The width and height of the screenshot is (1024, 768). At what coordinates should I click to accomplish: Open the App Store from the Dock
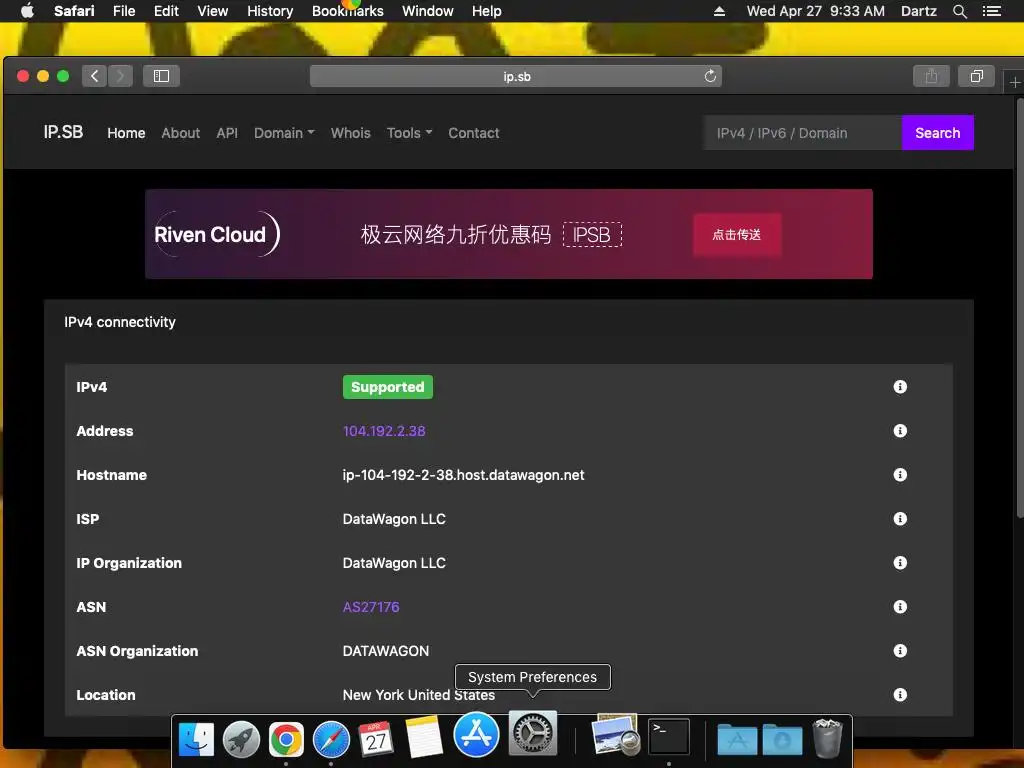click(x=476, y=734)
